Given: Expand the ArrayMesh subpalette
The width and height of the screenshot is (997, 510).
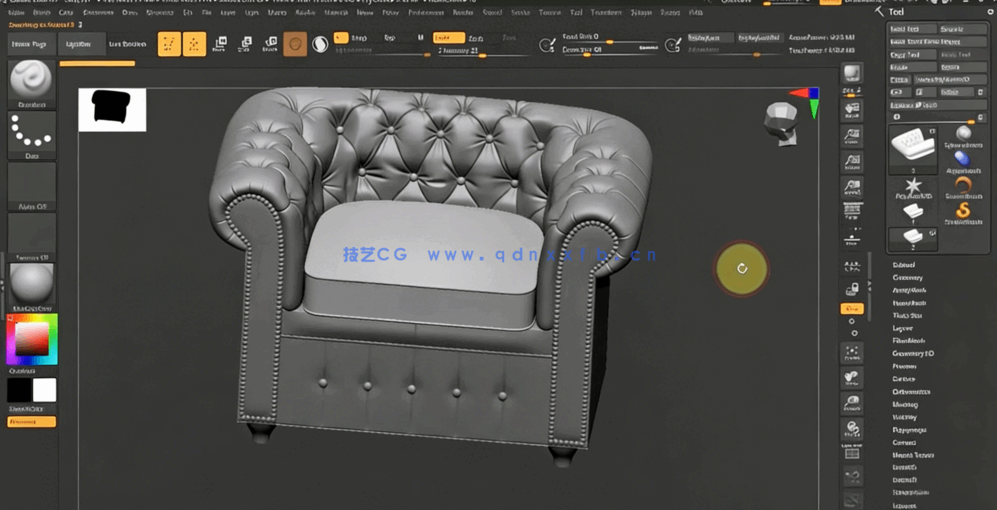Looking at the screenshot, I should coord(909,290).
